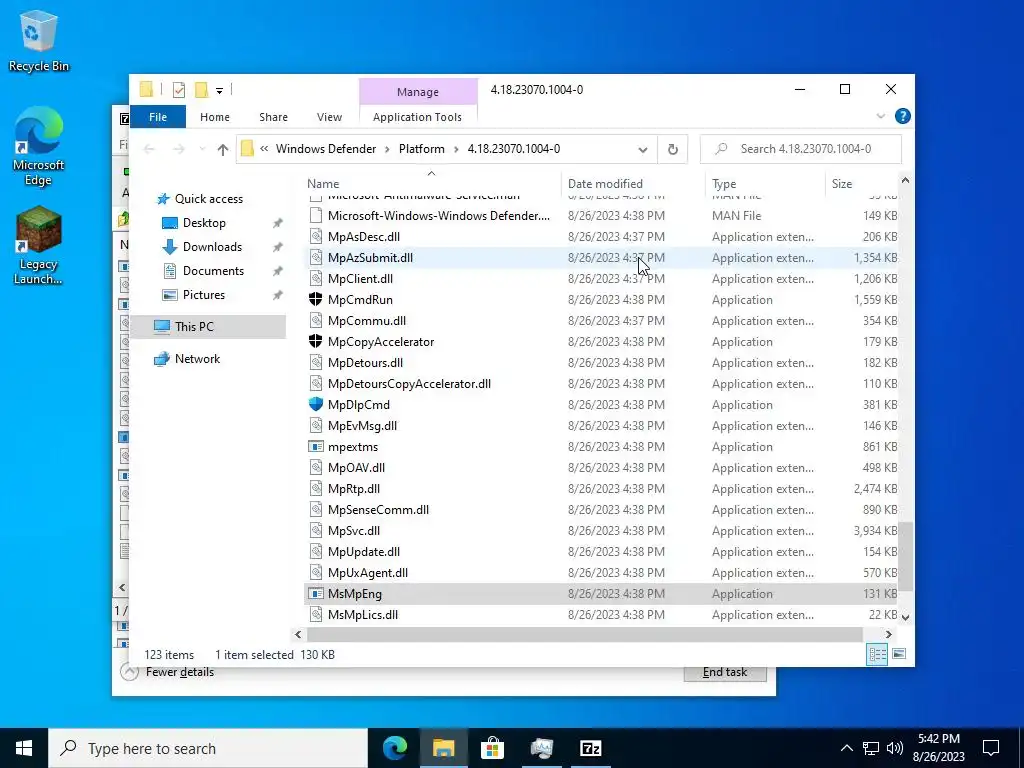Open address bar history dropdown

643,150
